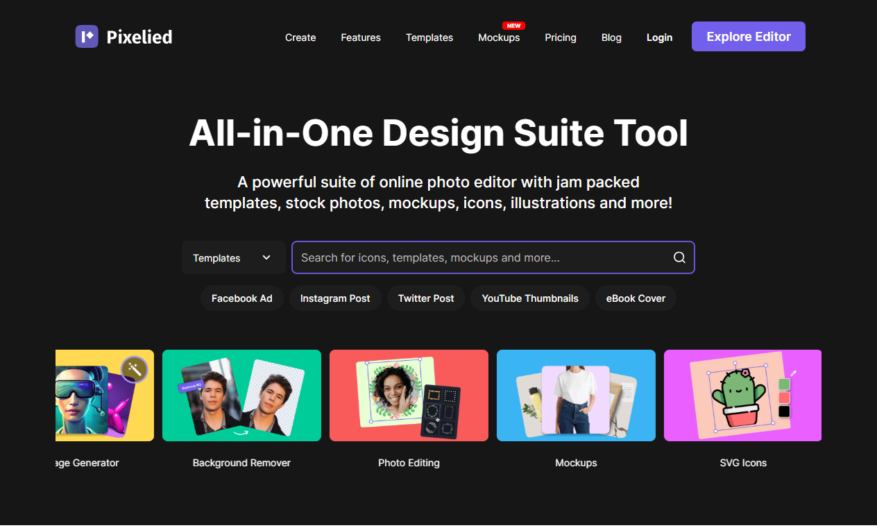The image size is (877, 528).
Task: Click the Explore Editor button
Action: point(748,36)
